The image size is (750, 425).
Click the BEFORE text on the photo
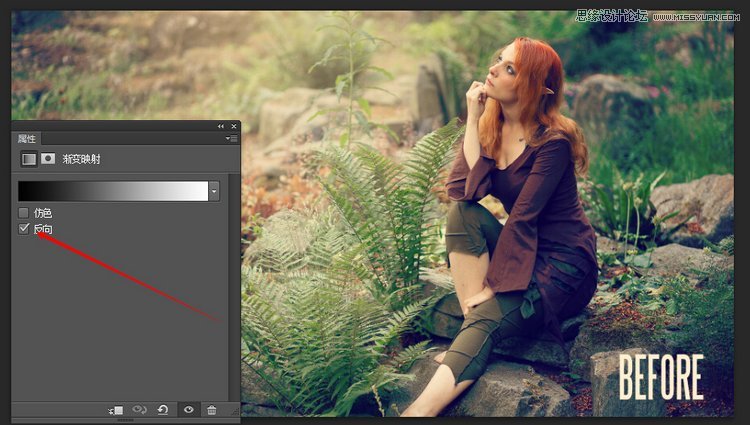661,376
